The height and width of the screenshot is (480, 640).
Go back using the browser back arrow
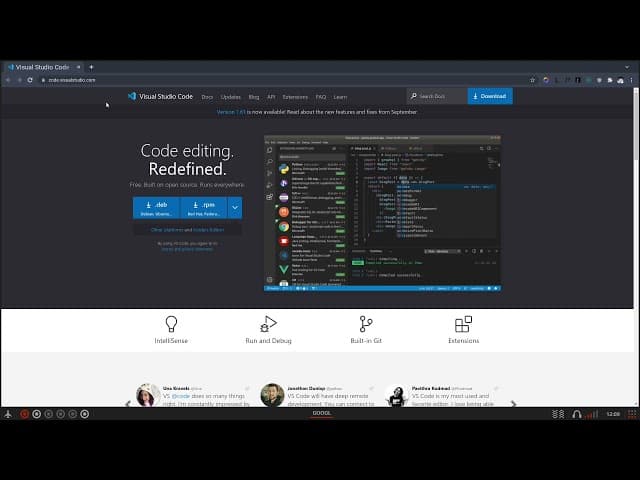coord(9,80)
